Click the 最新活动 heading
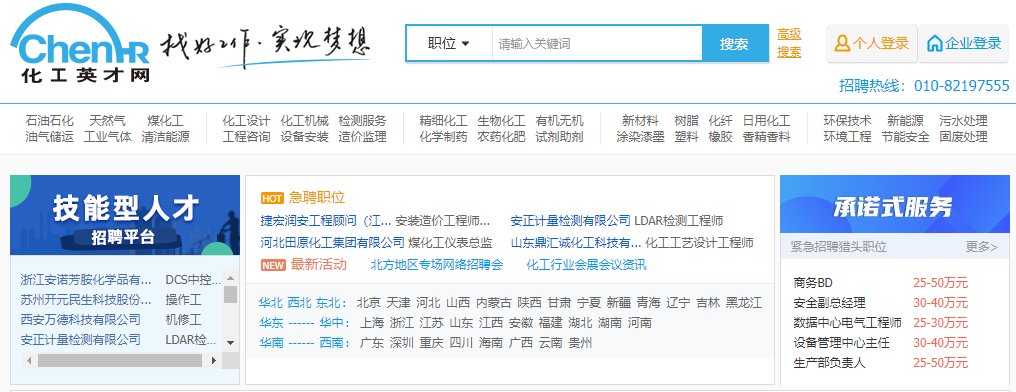The image size is (1016, 392). tap(318, 264)
